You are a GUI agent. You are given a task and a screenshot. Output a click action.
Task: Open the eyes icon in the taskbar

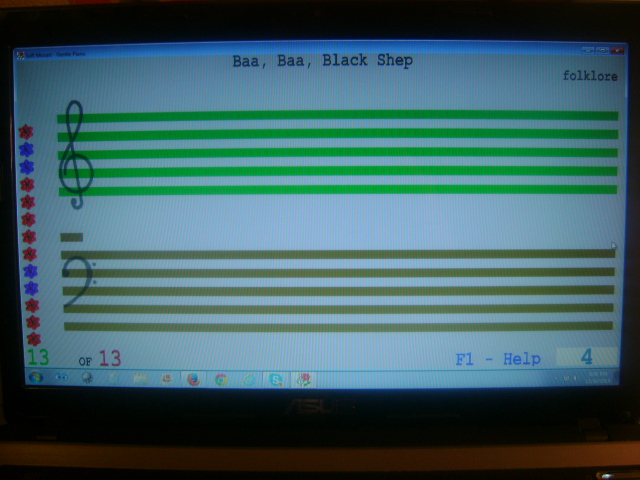pos(62,378)
